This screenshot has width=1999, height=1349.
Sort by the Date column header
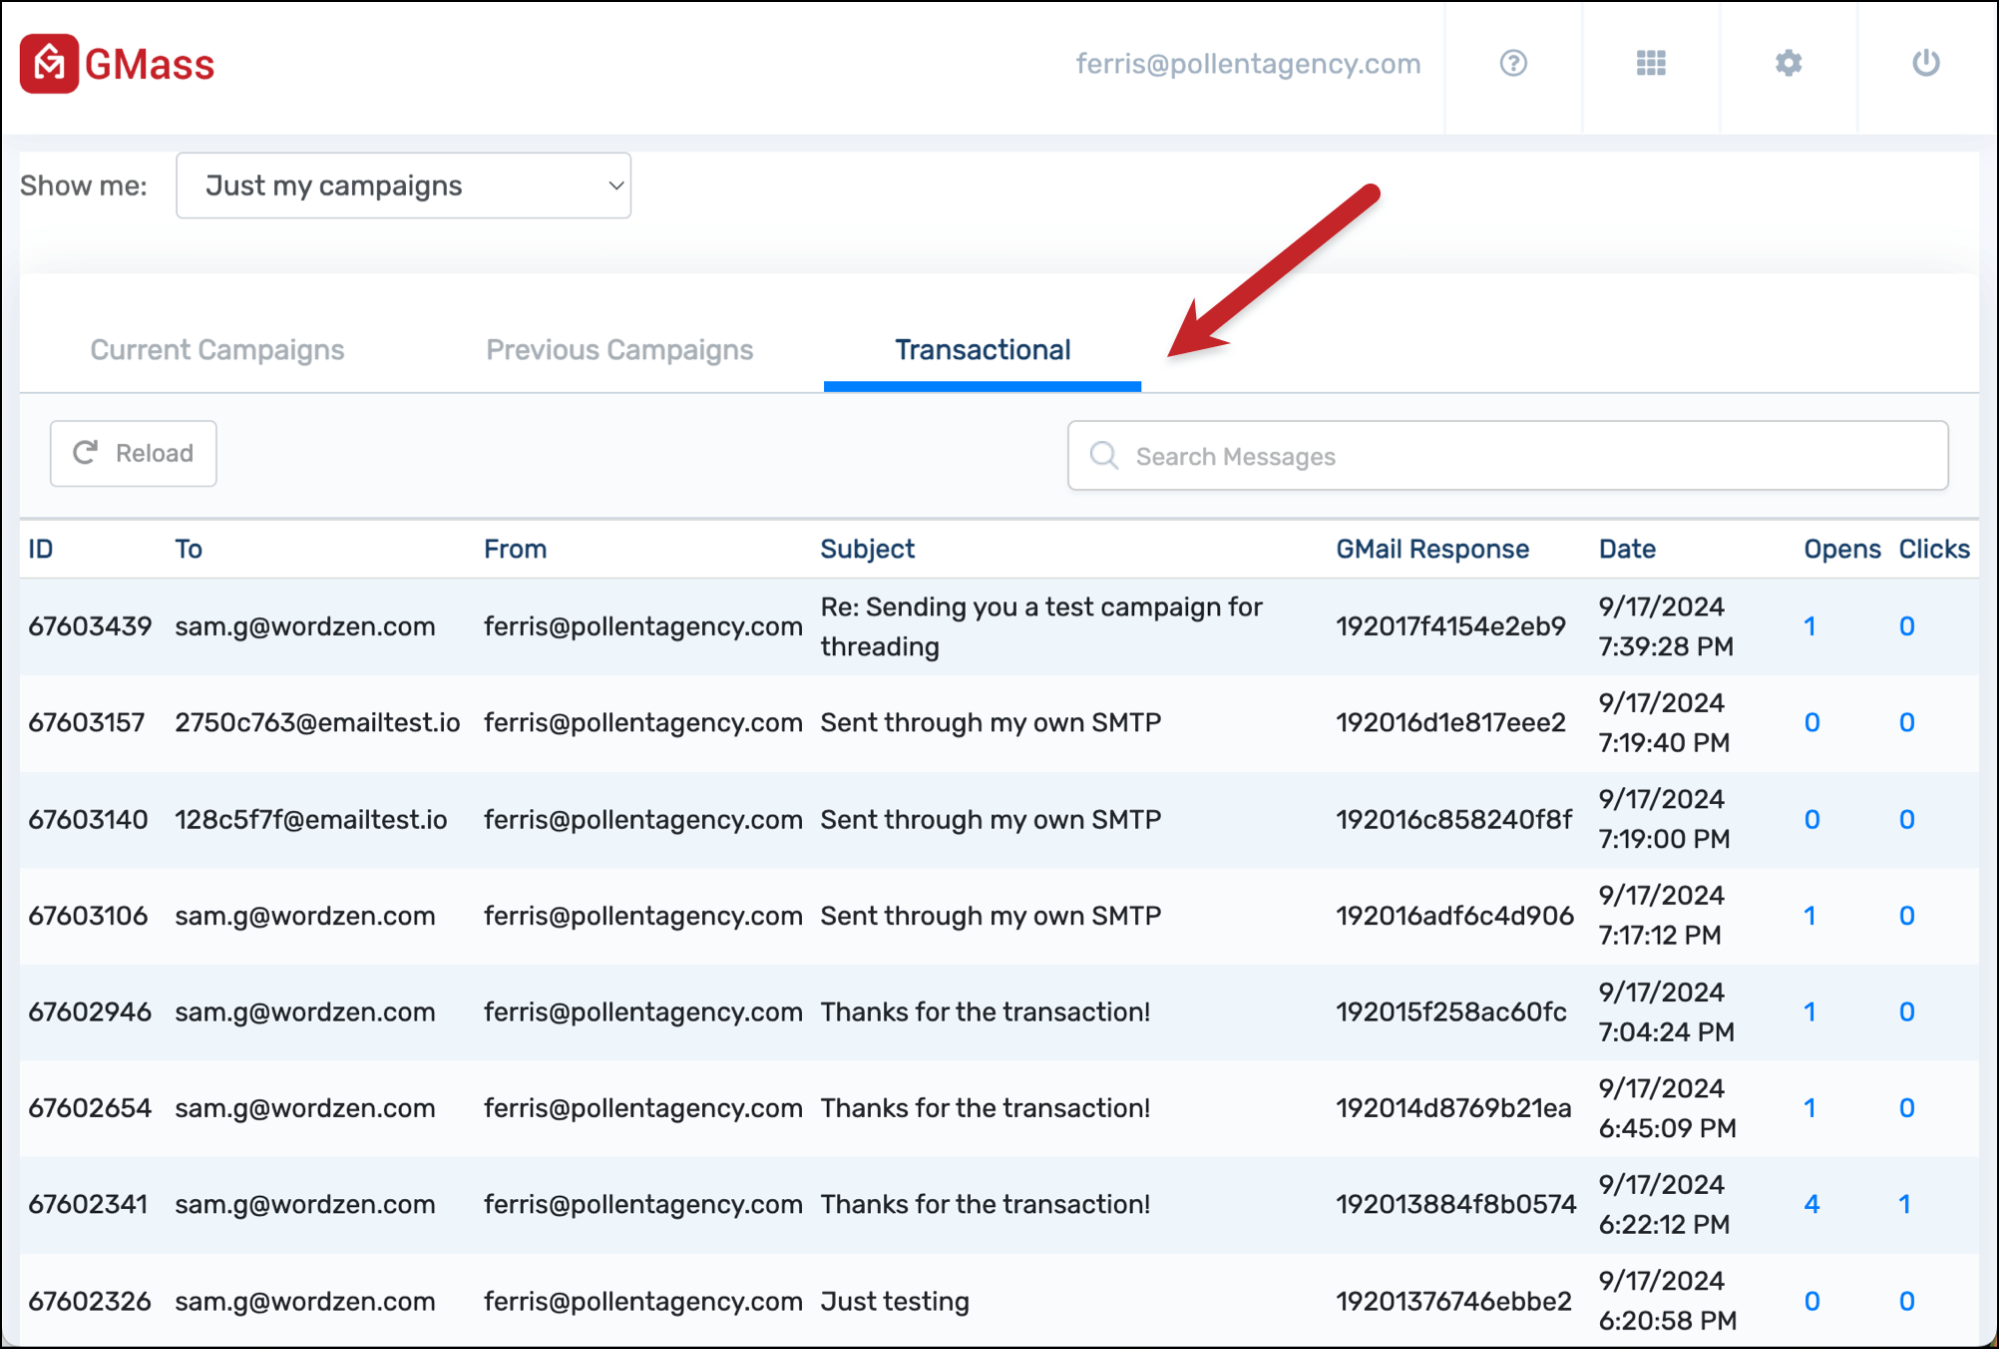(1627, 548)
